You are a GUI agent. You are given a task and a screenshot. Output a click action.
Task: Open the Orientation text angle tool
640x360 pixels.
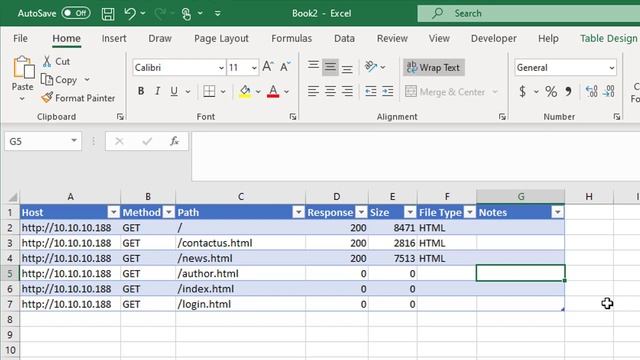(371, 67)
